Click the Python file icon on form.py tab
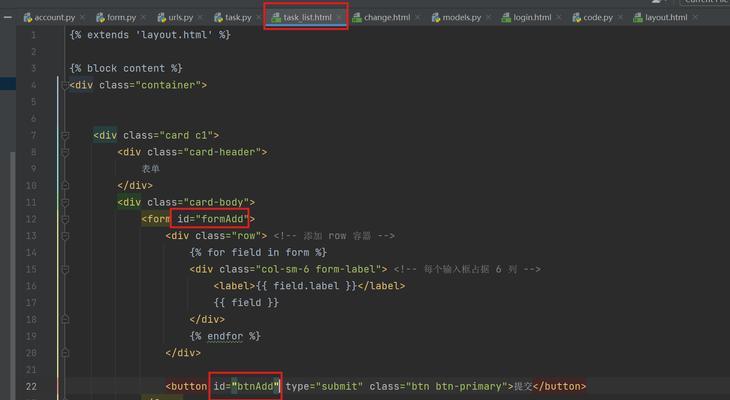Viewport: 730px width, 400px height. (x=100, y=18)
